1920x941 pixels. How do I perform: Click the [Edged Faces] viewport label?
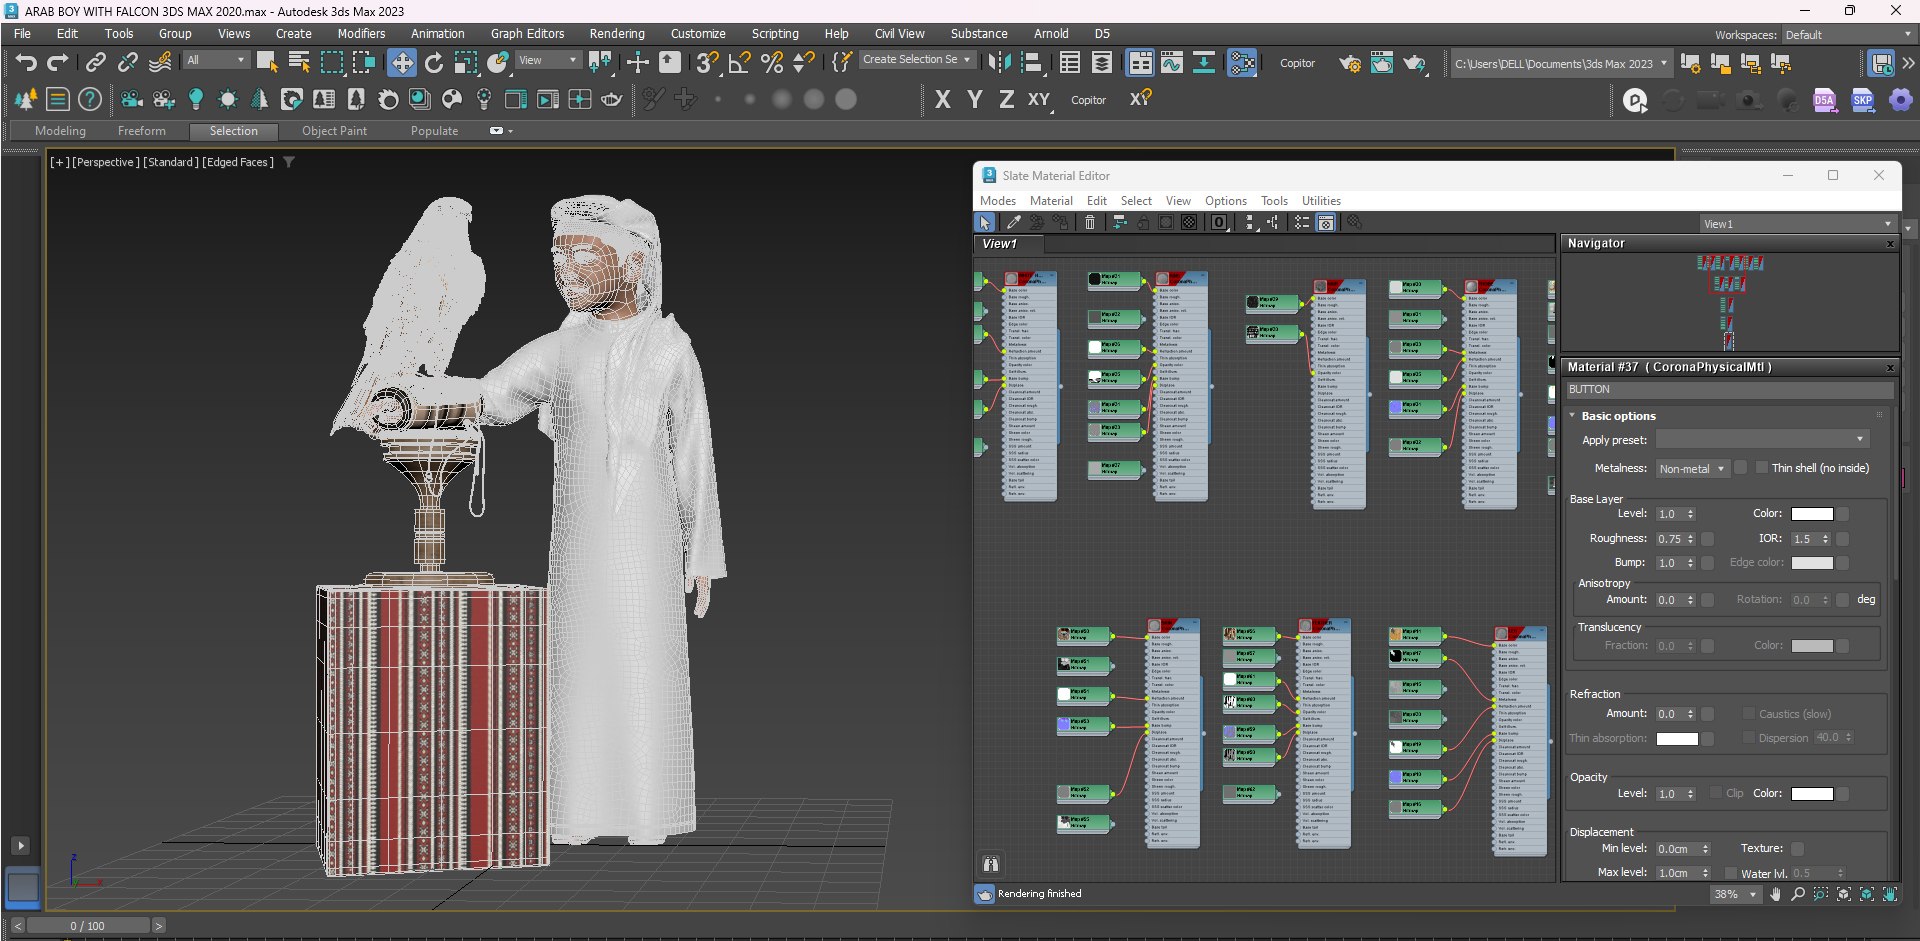(x=238, y=162)
